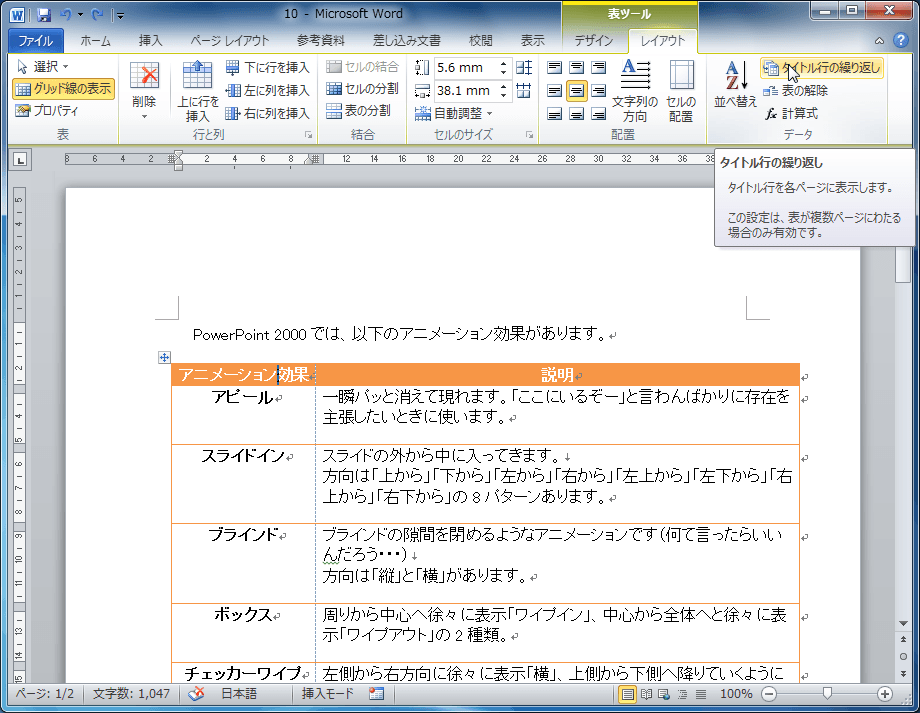Switch to the 挿入 tab
The width and height of the screenshot is (920, 713).
point(150,40)
